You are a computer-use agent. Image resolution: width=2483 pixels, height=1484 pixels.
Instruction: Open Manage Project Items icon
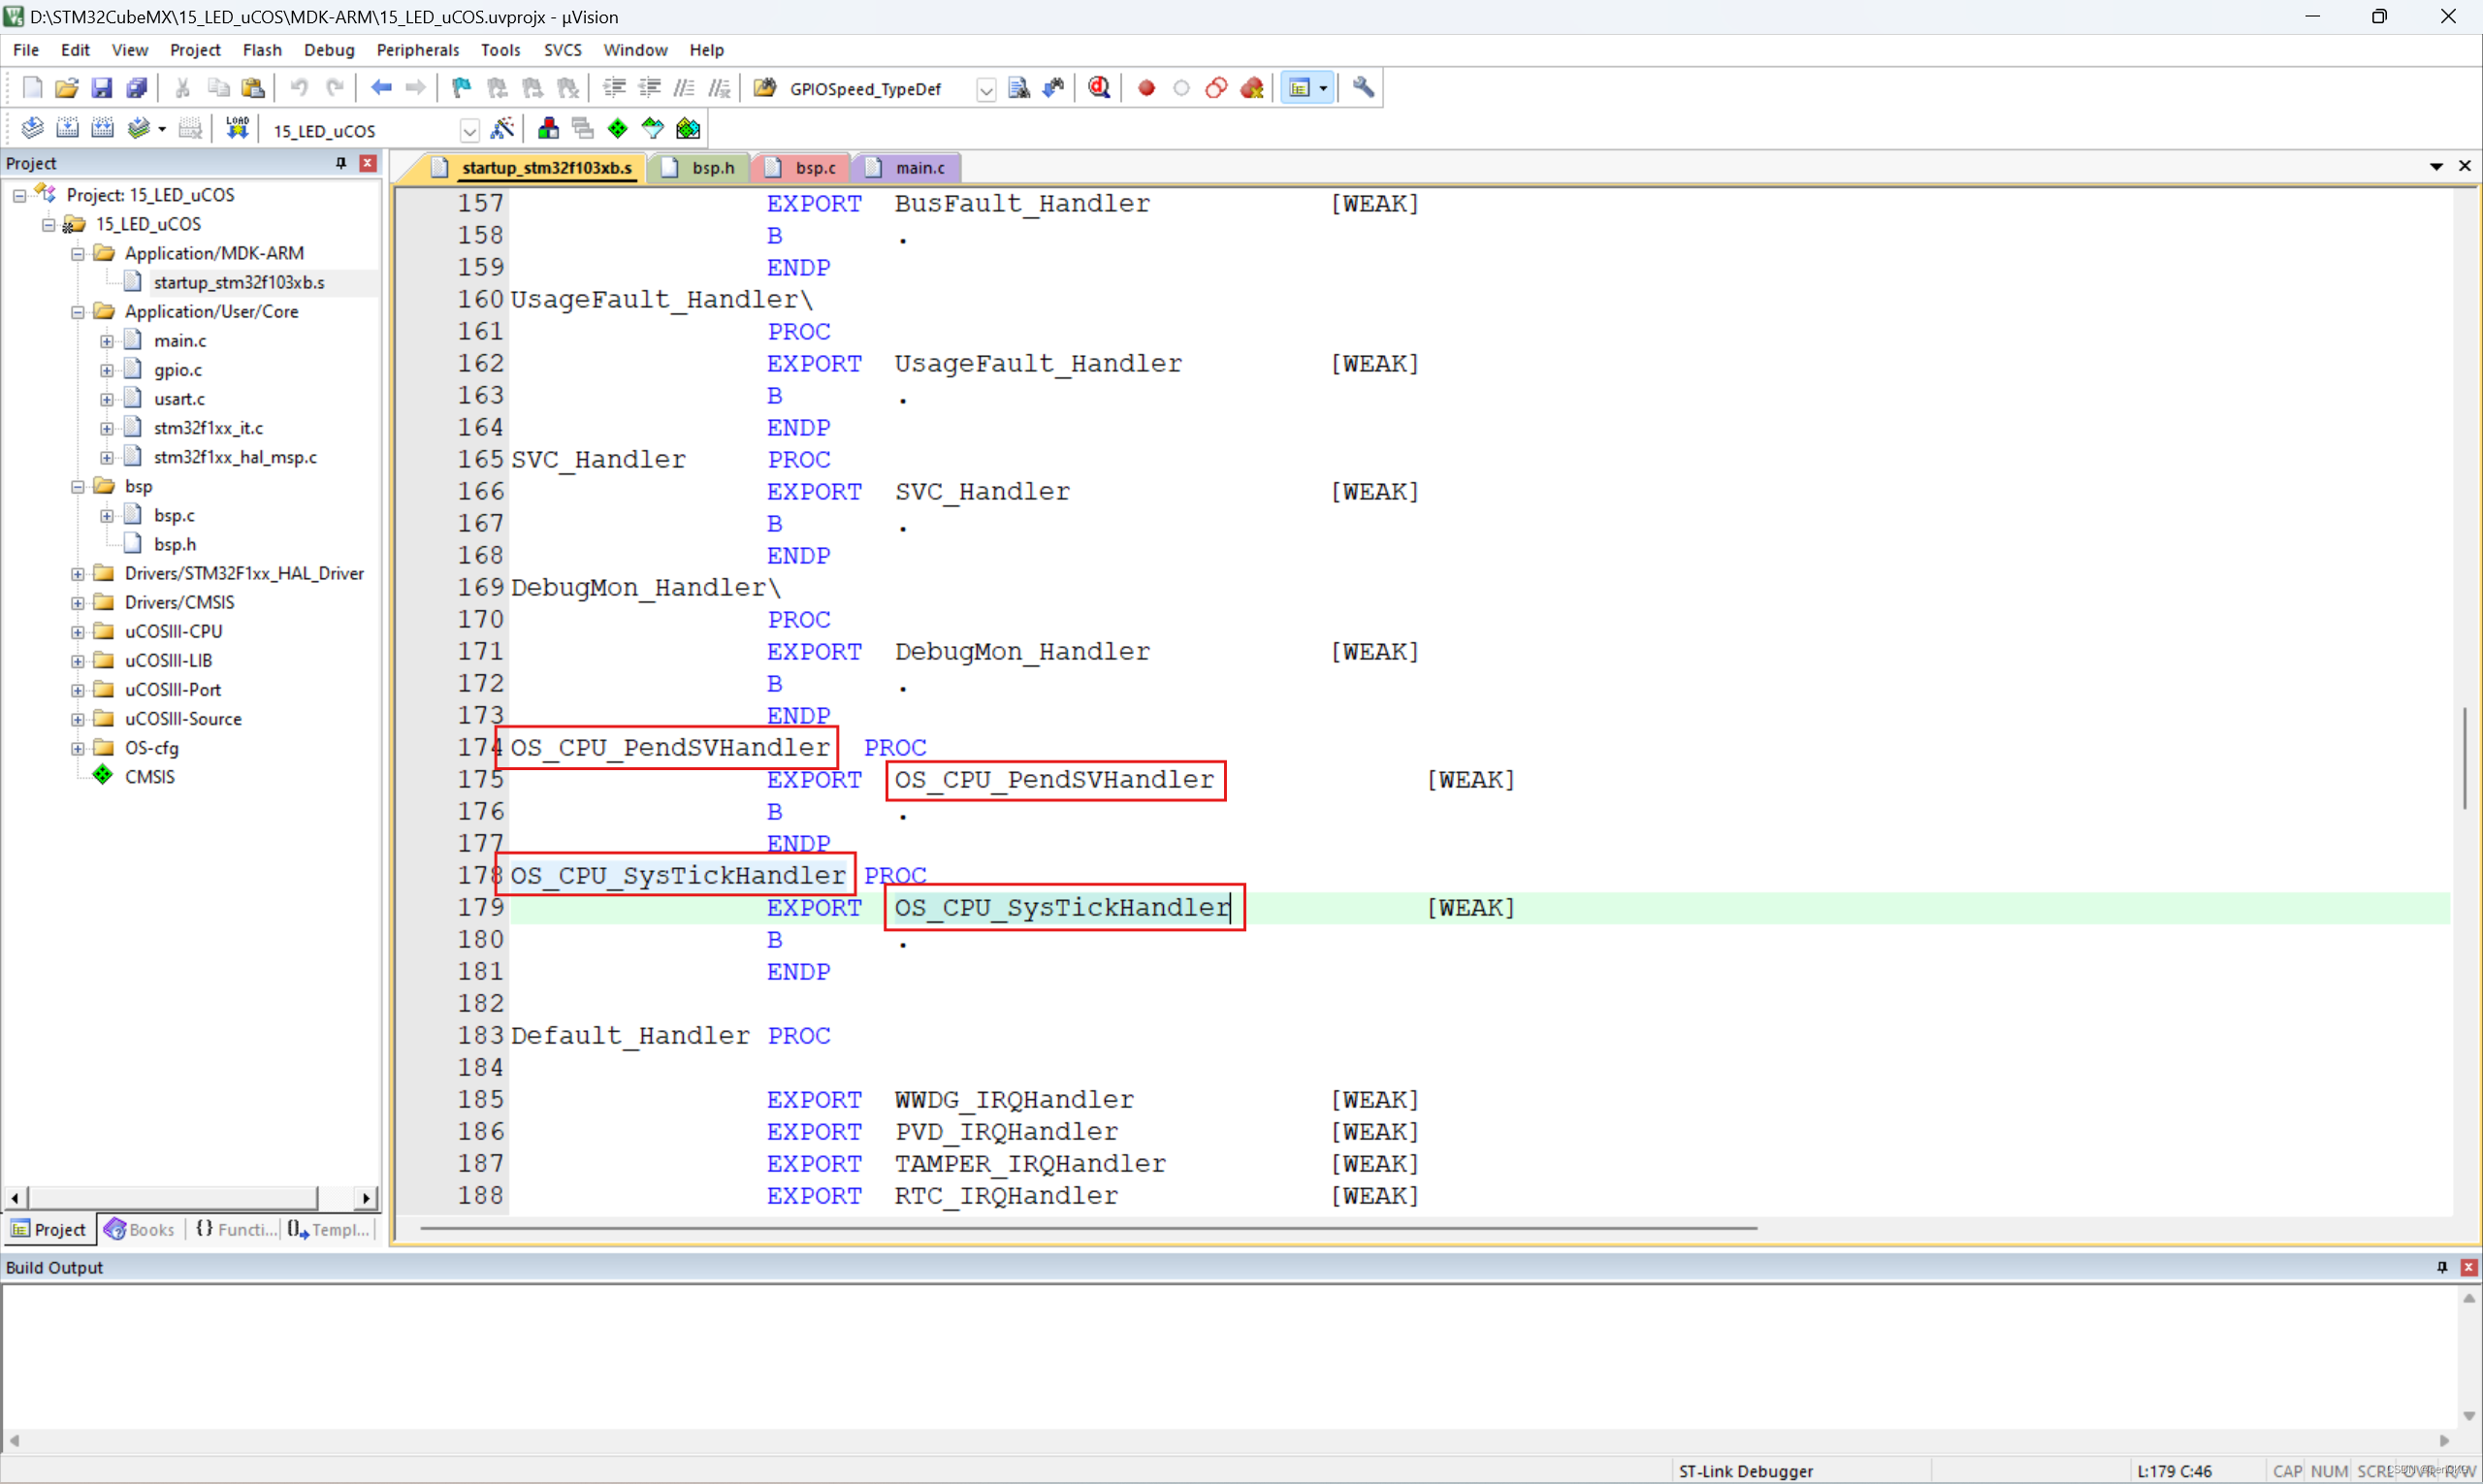[548, 129]
